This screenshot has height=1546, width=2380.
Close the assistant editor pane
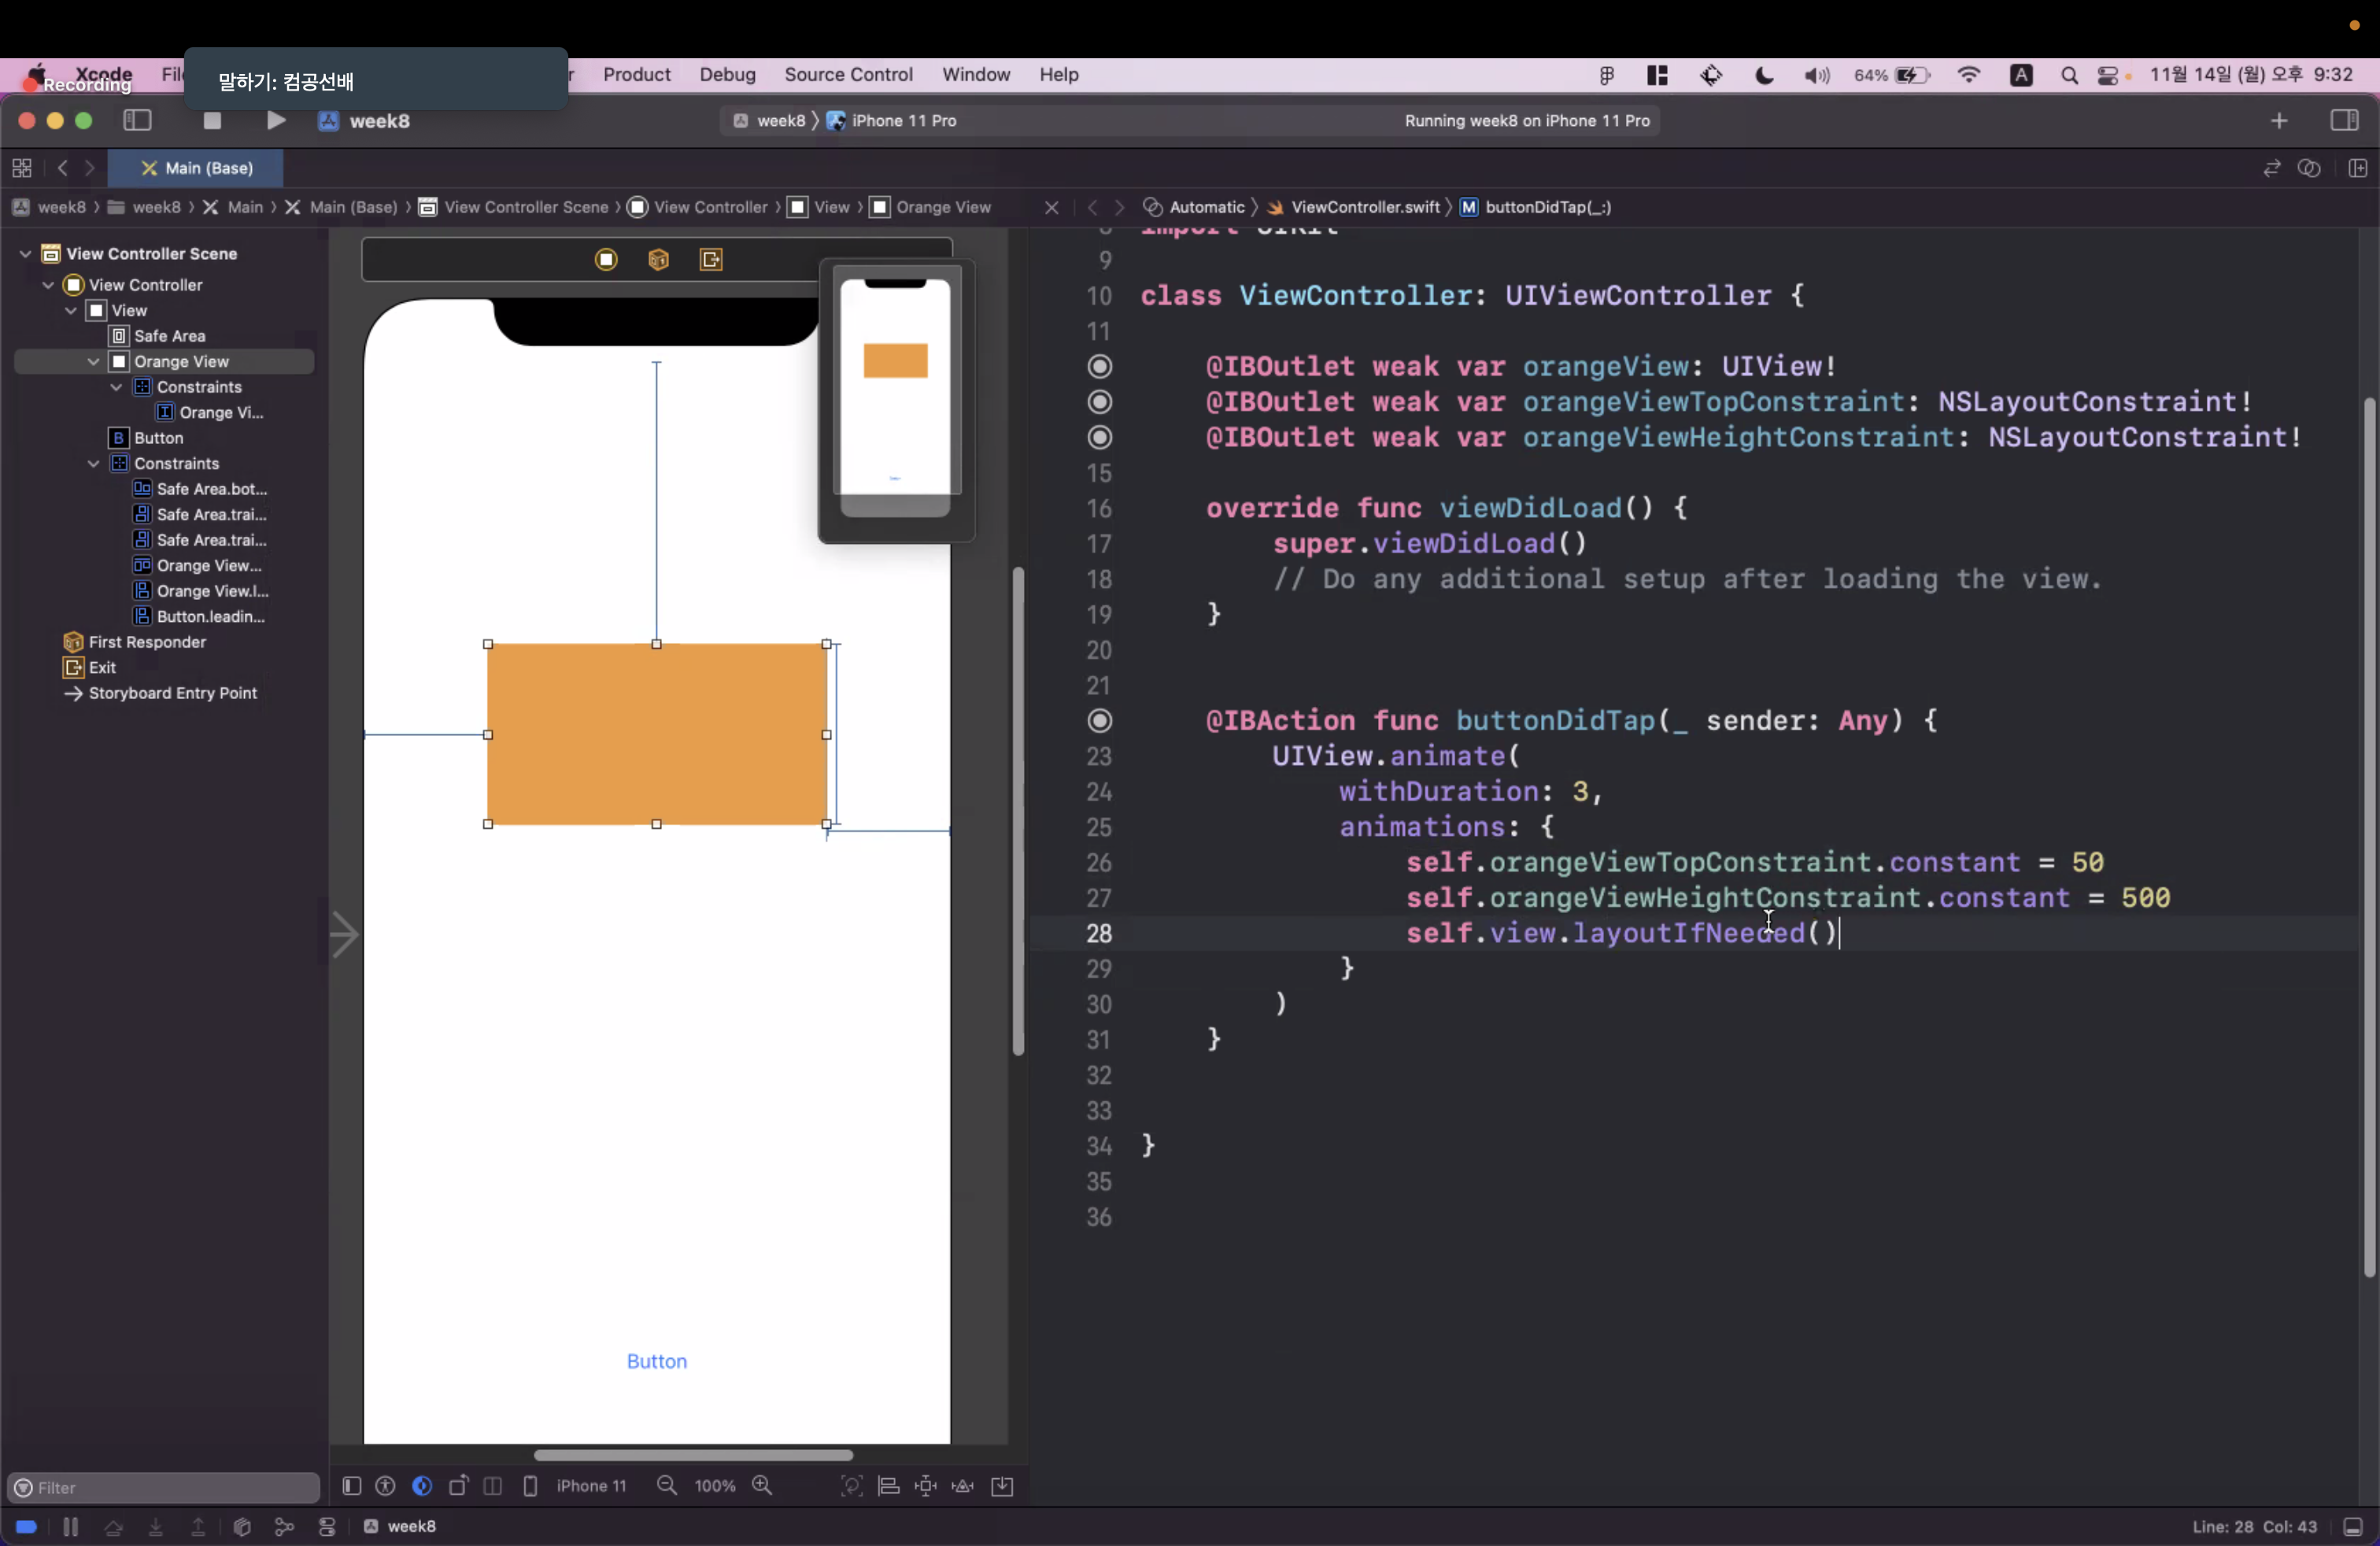1051,208
